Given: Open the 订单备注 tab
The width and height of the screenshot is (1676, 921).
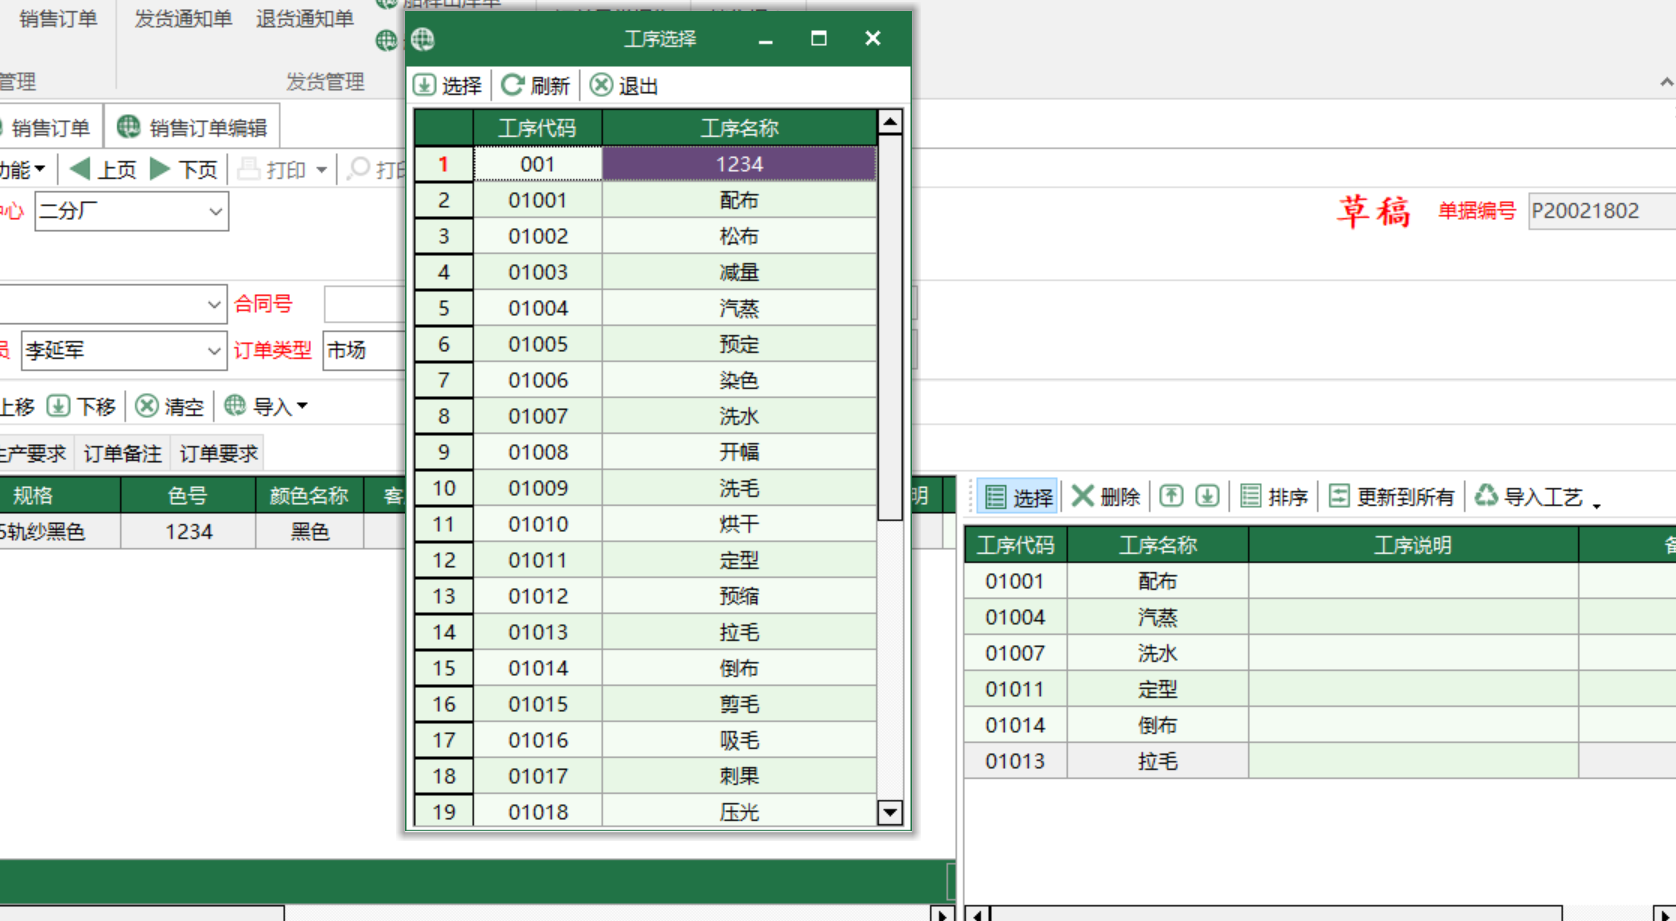Looking at the screenshot, I should pos(122,454).
